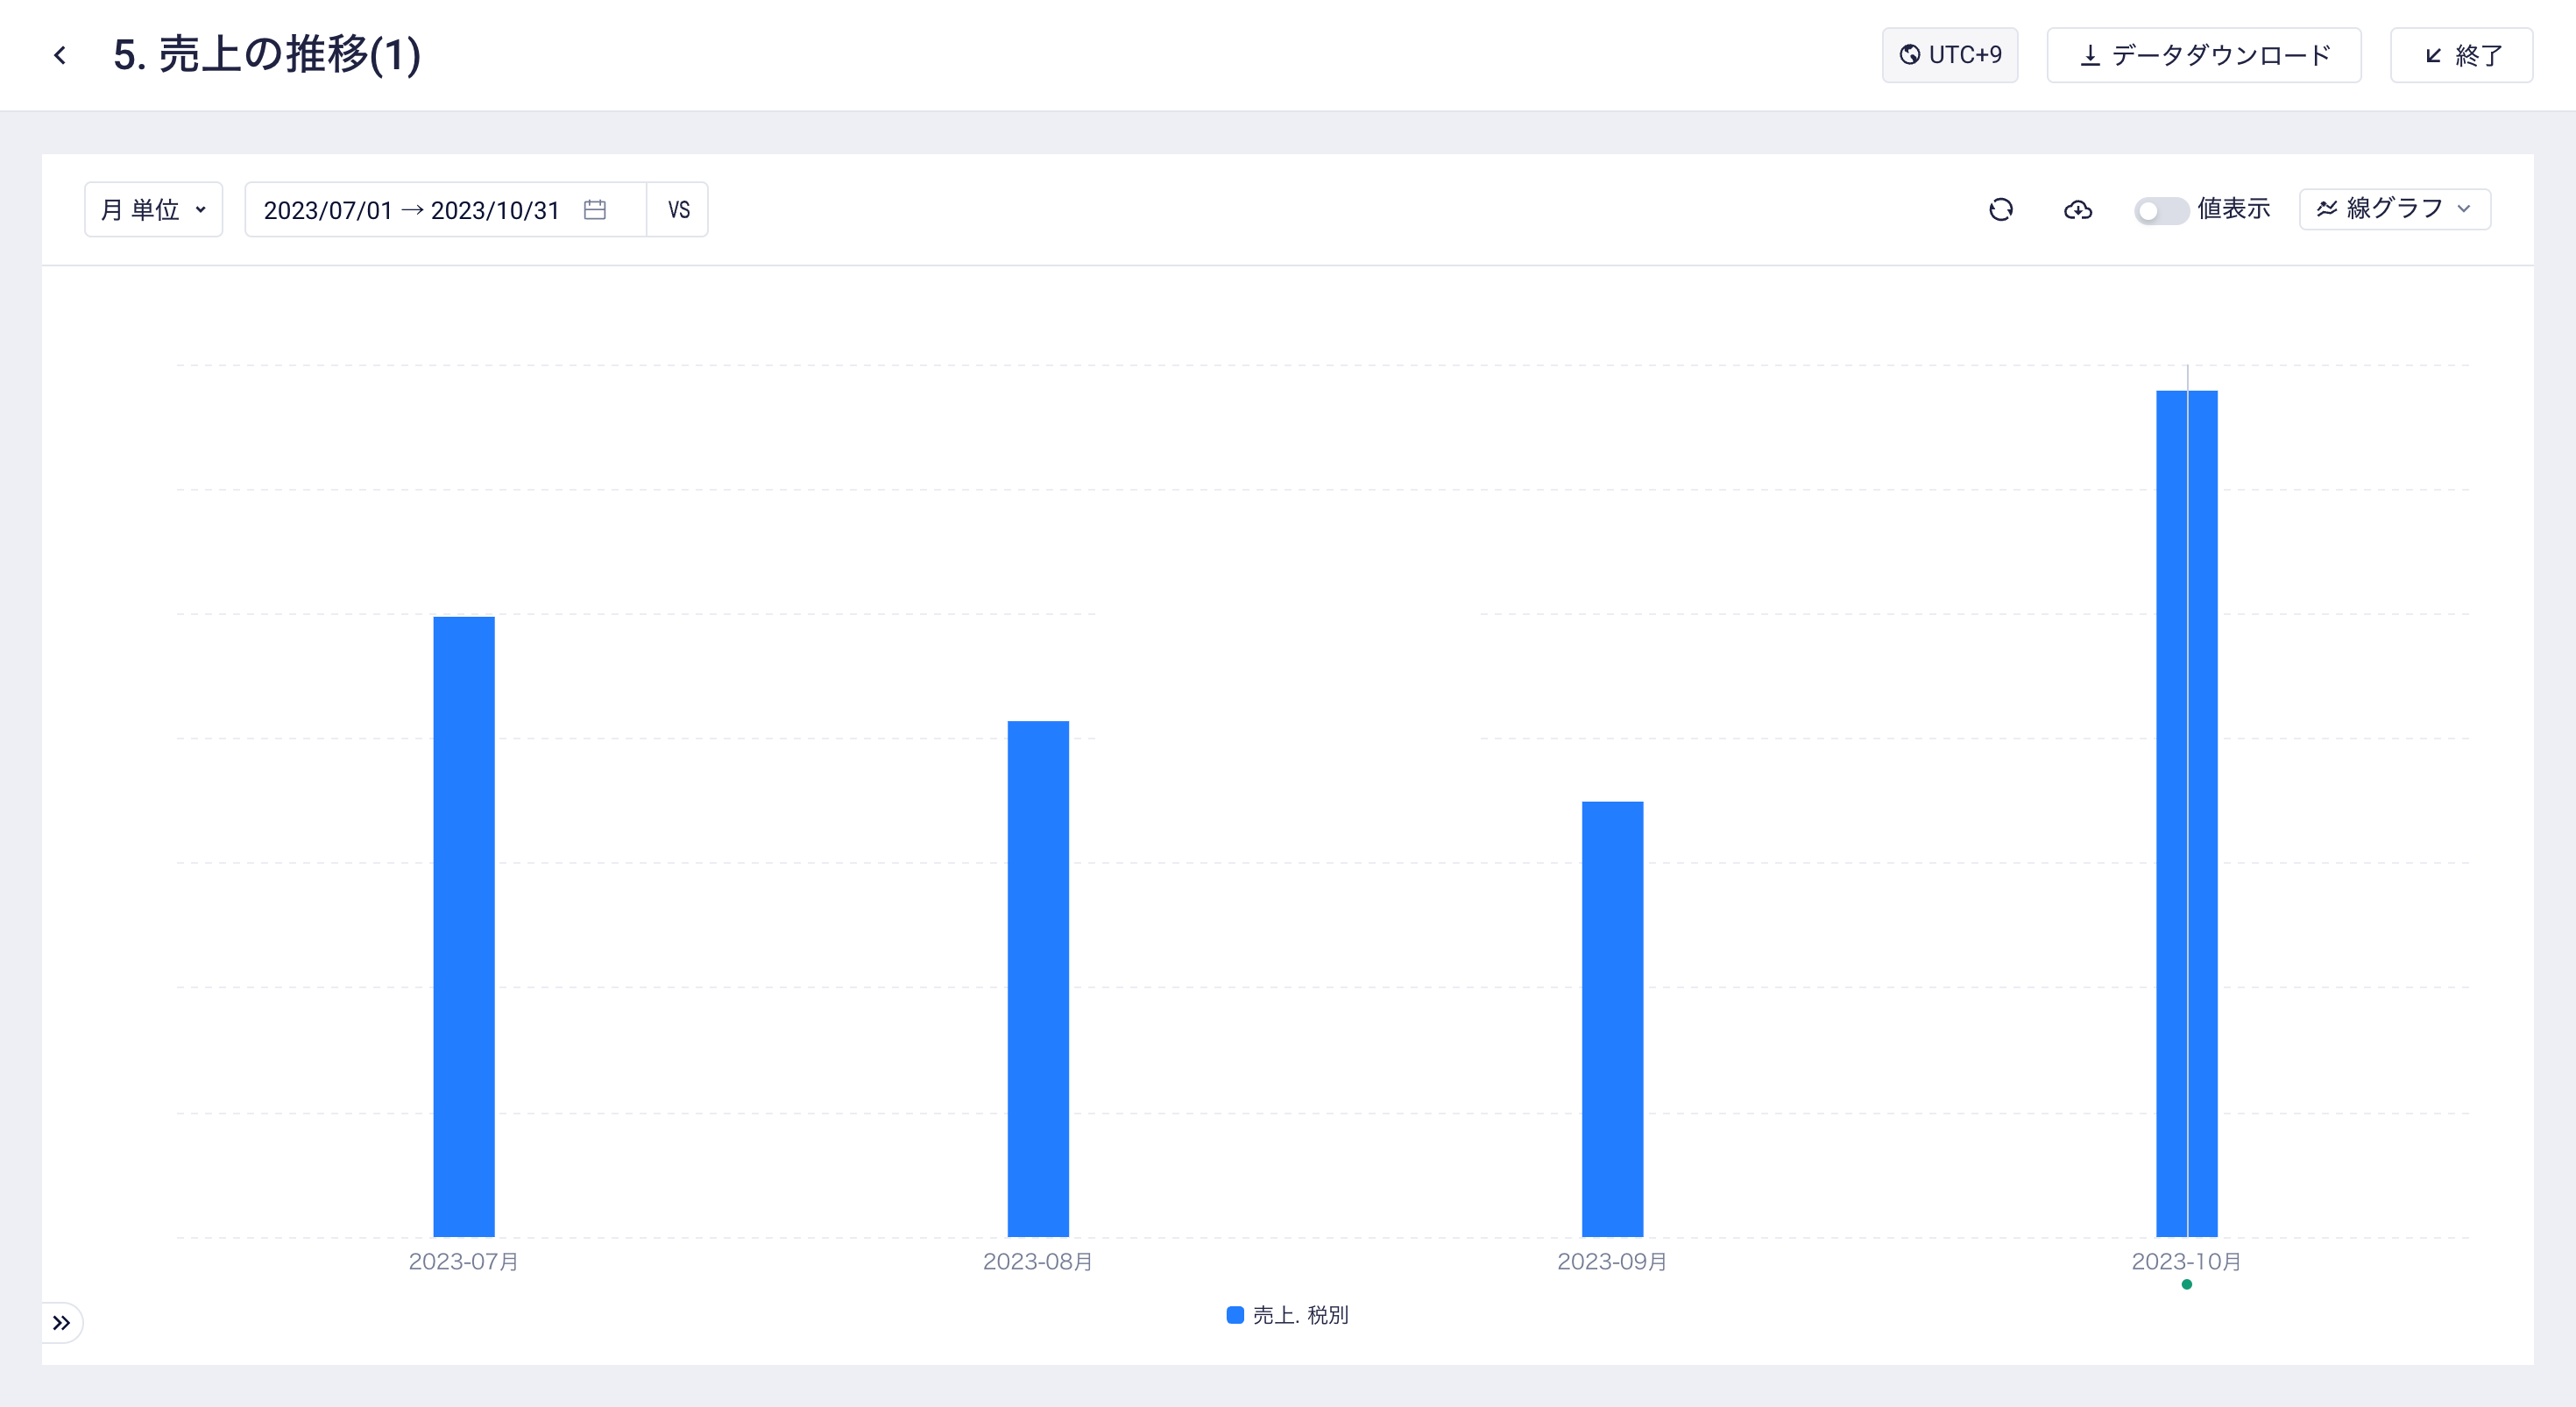Click the 2023-08月 axis label
Screen dimensions: 2576x1407
tap(1037, 1261)
